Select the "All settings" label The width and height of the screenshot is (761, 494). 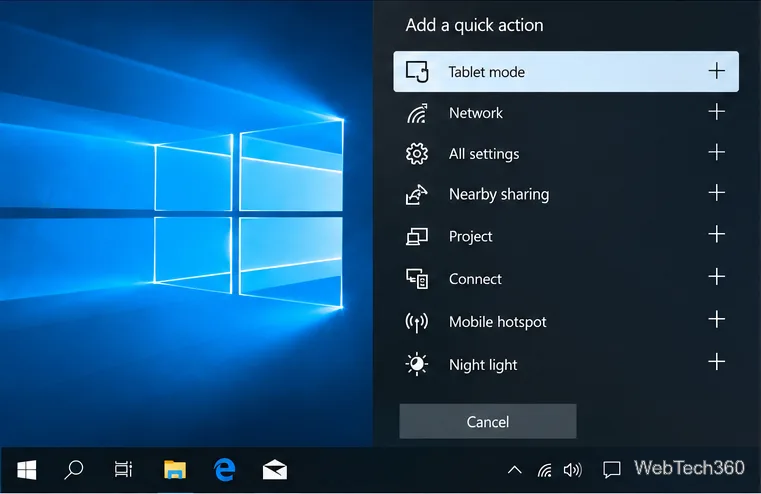click(484, 154)
